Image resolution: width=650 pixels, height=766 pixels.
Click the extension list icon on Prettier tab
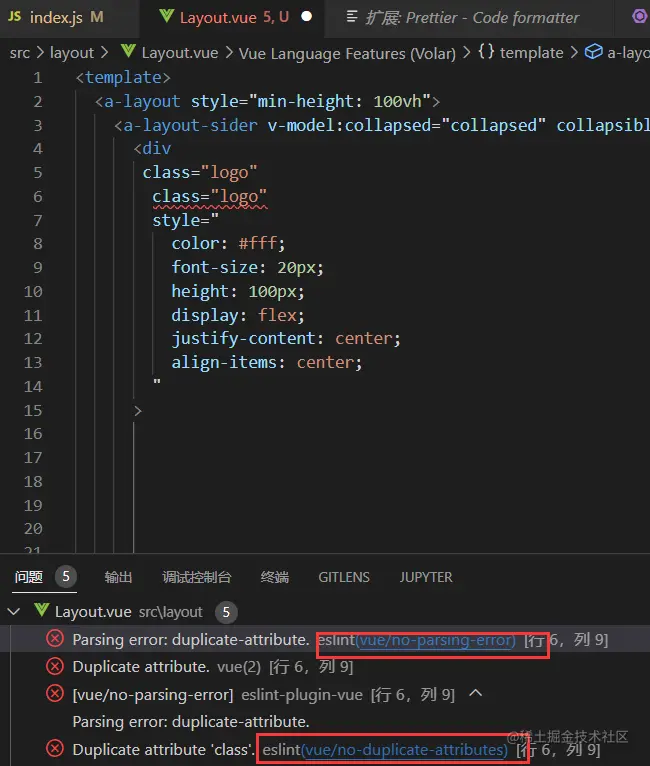click(x=351, y=17)
